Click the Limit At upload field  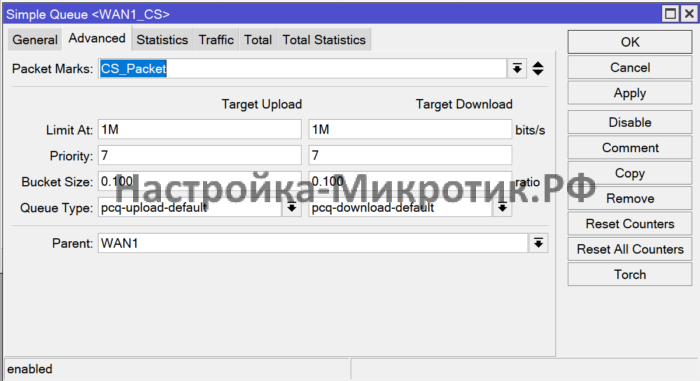[200, 130]
